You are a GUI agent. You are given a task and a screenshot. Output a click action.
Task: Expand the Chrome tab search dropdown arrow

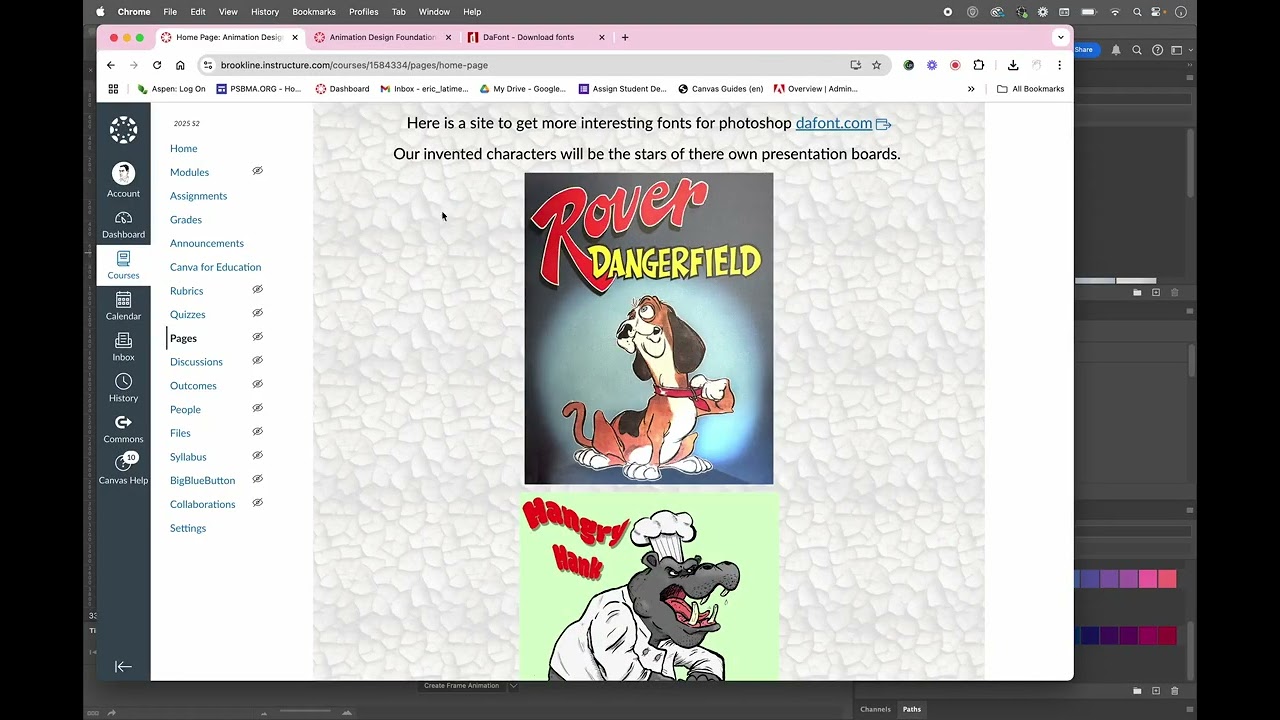(x=1060, y=37)
